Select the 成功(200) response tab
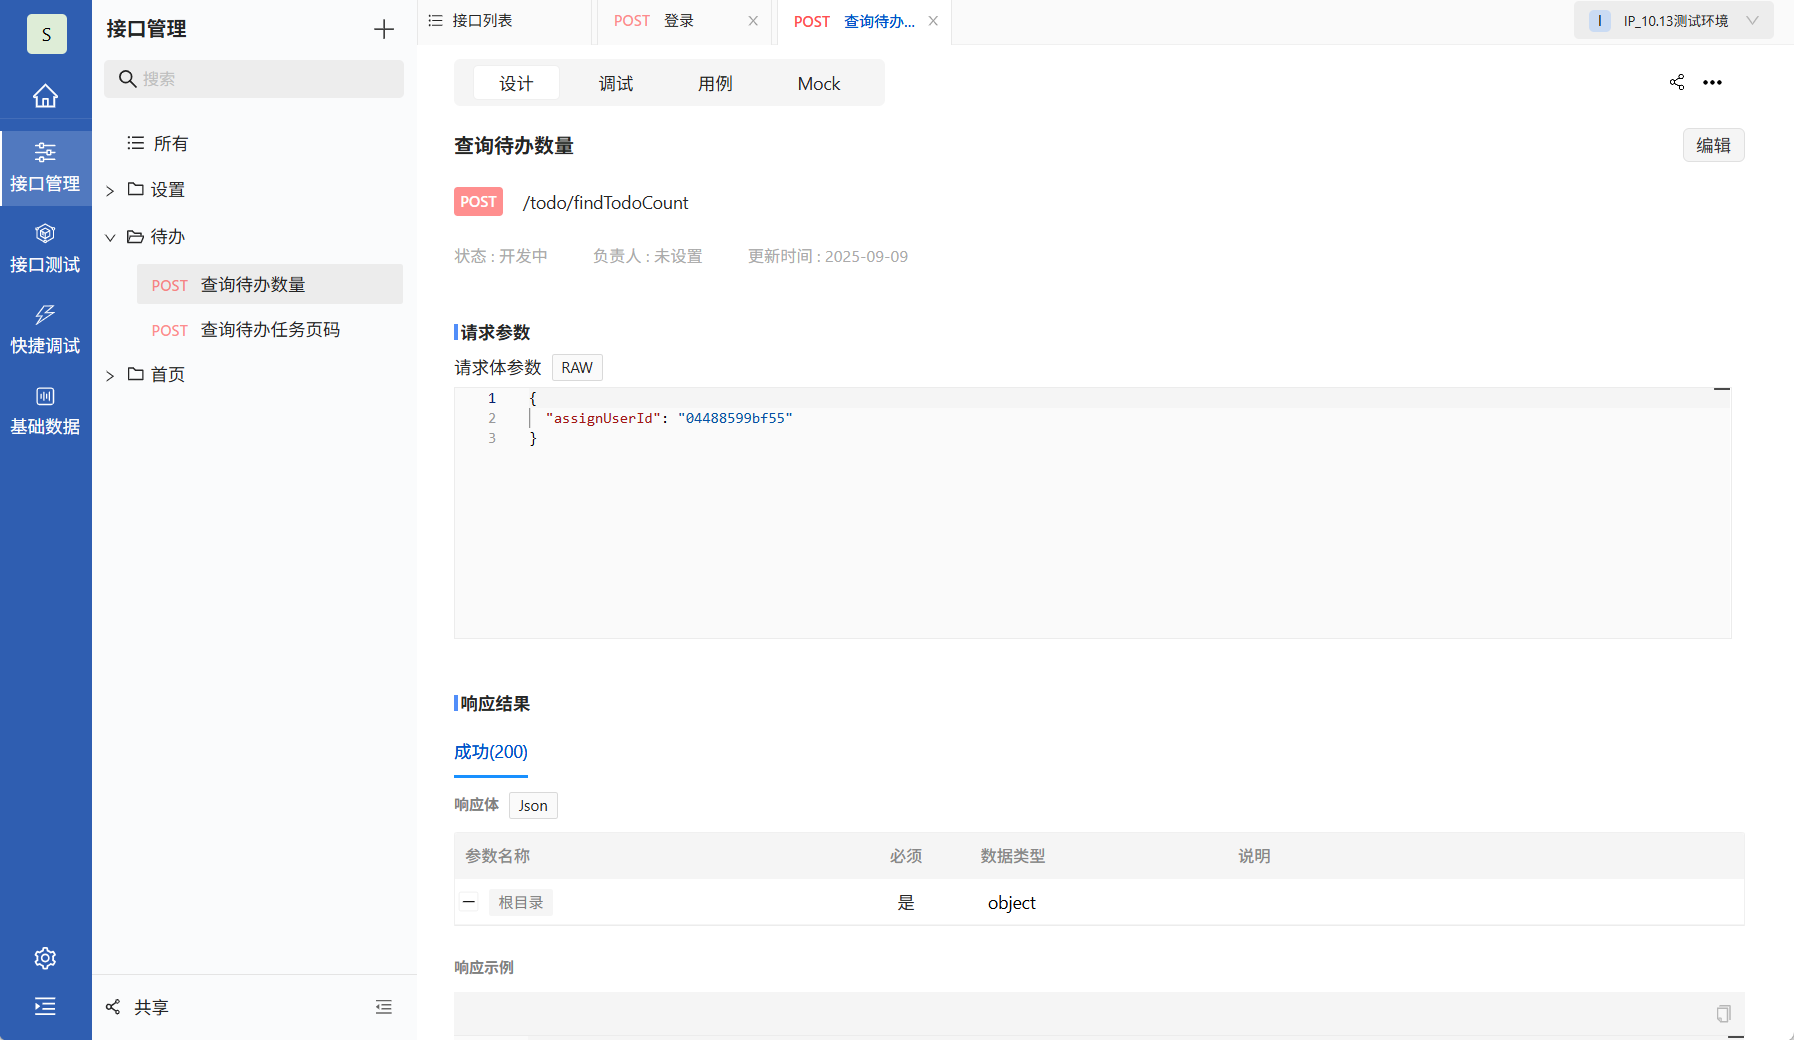The height and width of the screenshot is (1040, 1794). 490,751
